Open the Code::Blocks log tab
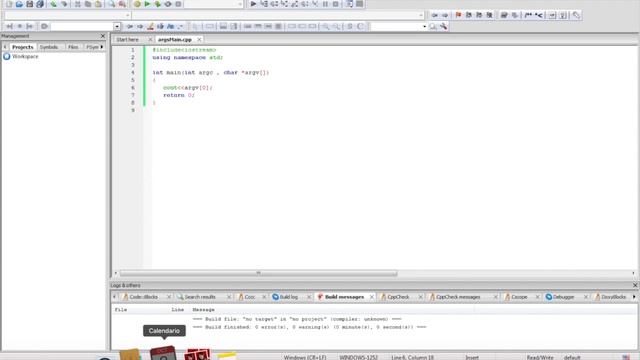Image resolution: width=640 pixels, height=360 pixels. (x=143, y=297)
